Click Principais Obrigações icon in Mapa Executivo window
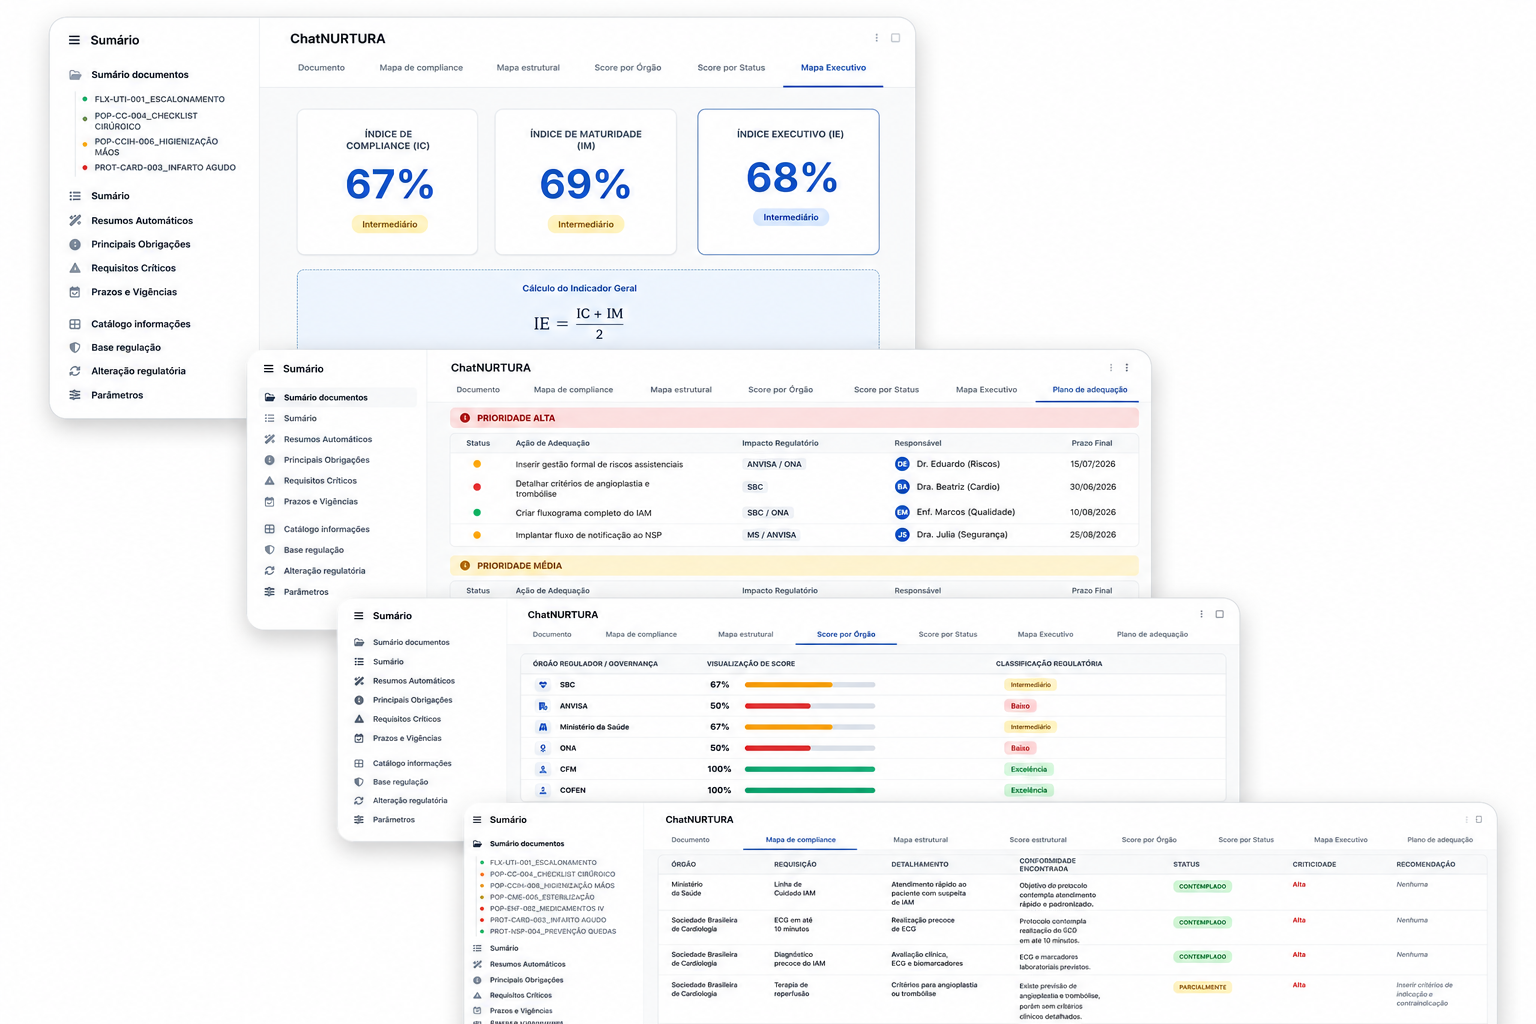Screen dimensions: 1536x1024 75,244
